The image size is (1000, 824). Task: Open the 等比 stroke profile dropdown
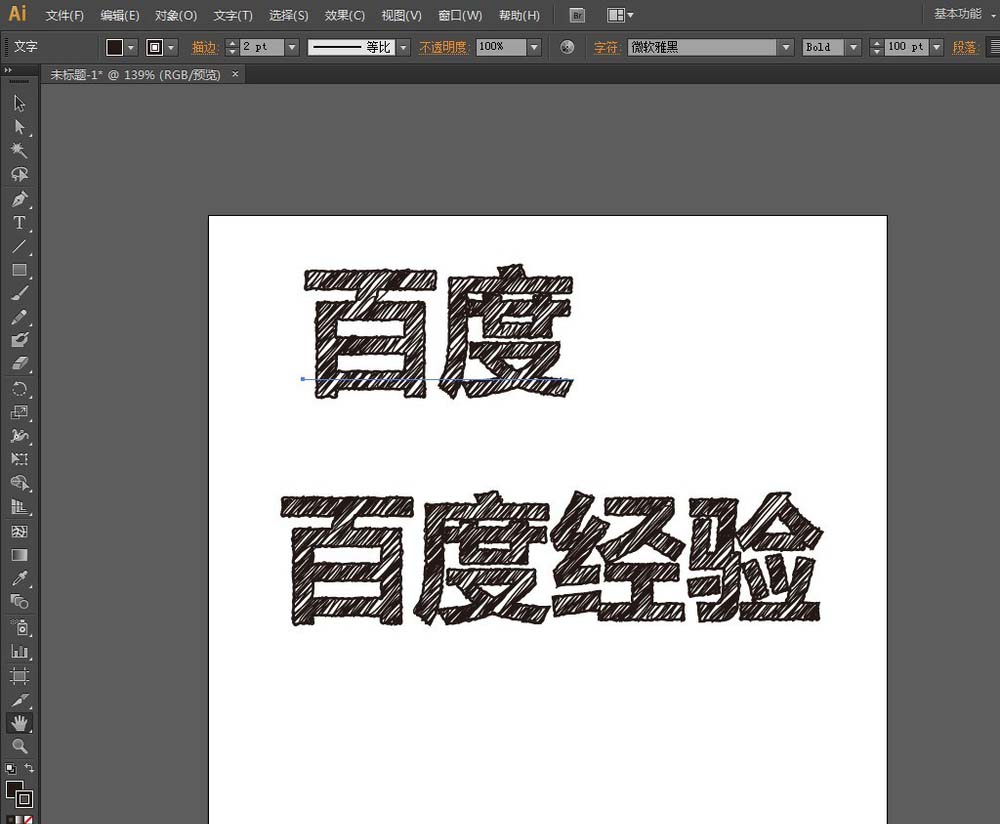pyautogui.click(x=403, y=47)
